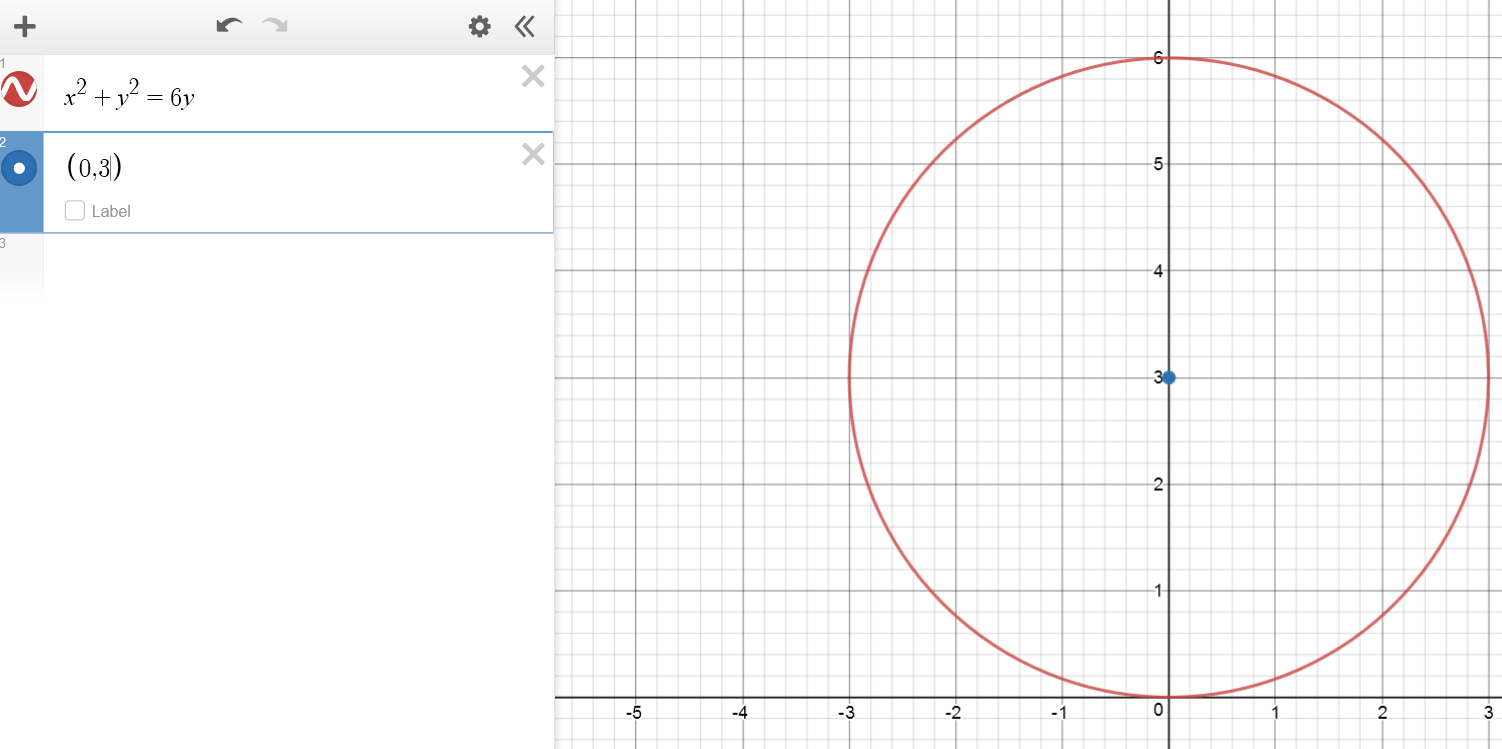Click the blue point on the graph
The width and height of the screenshot is (1502, 749).
(x=1169, y=377)
